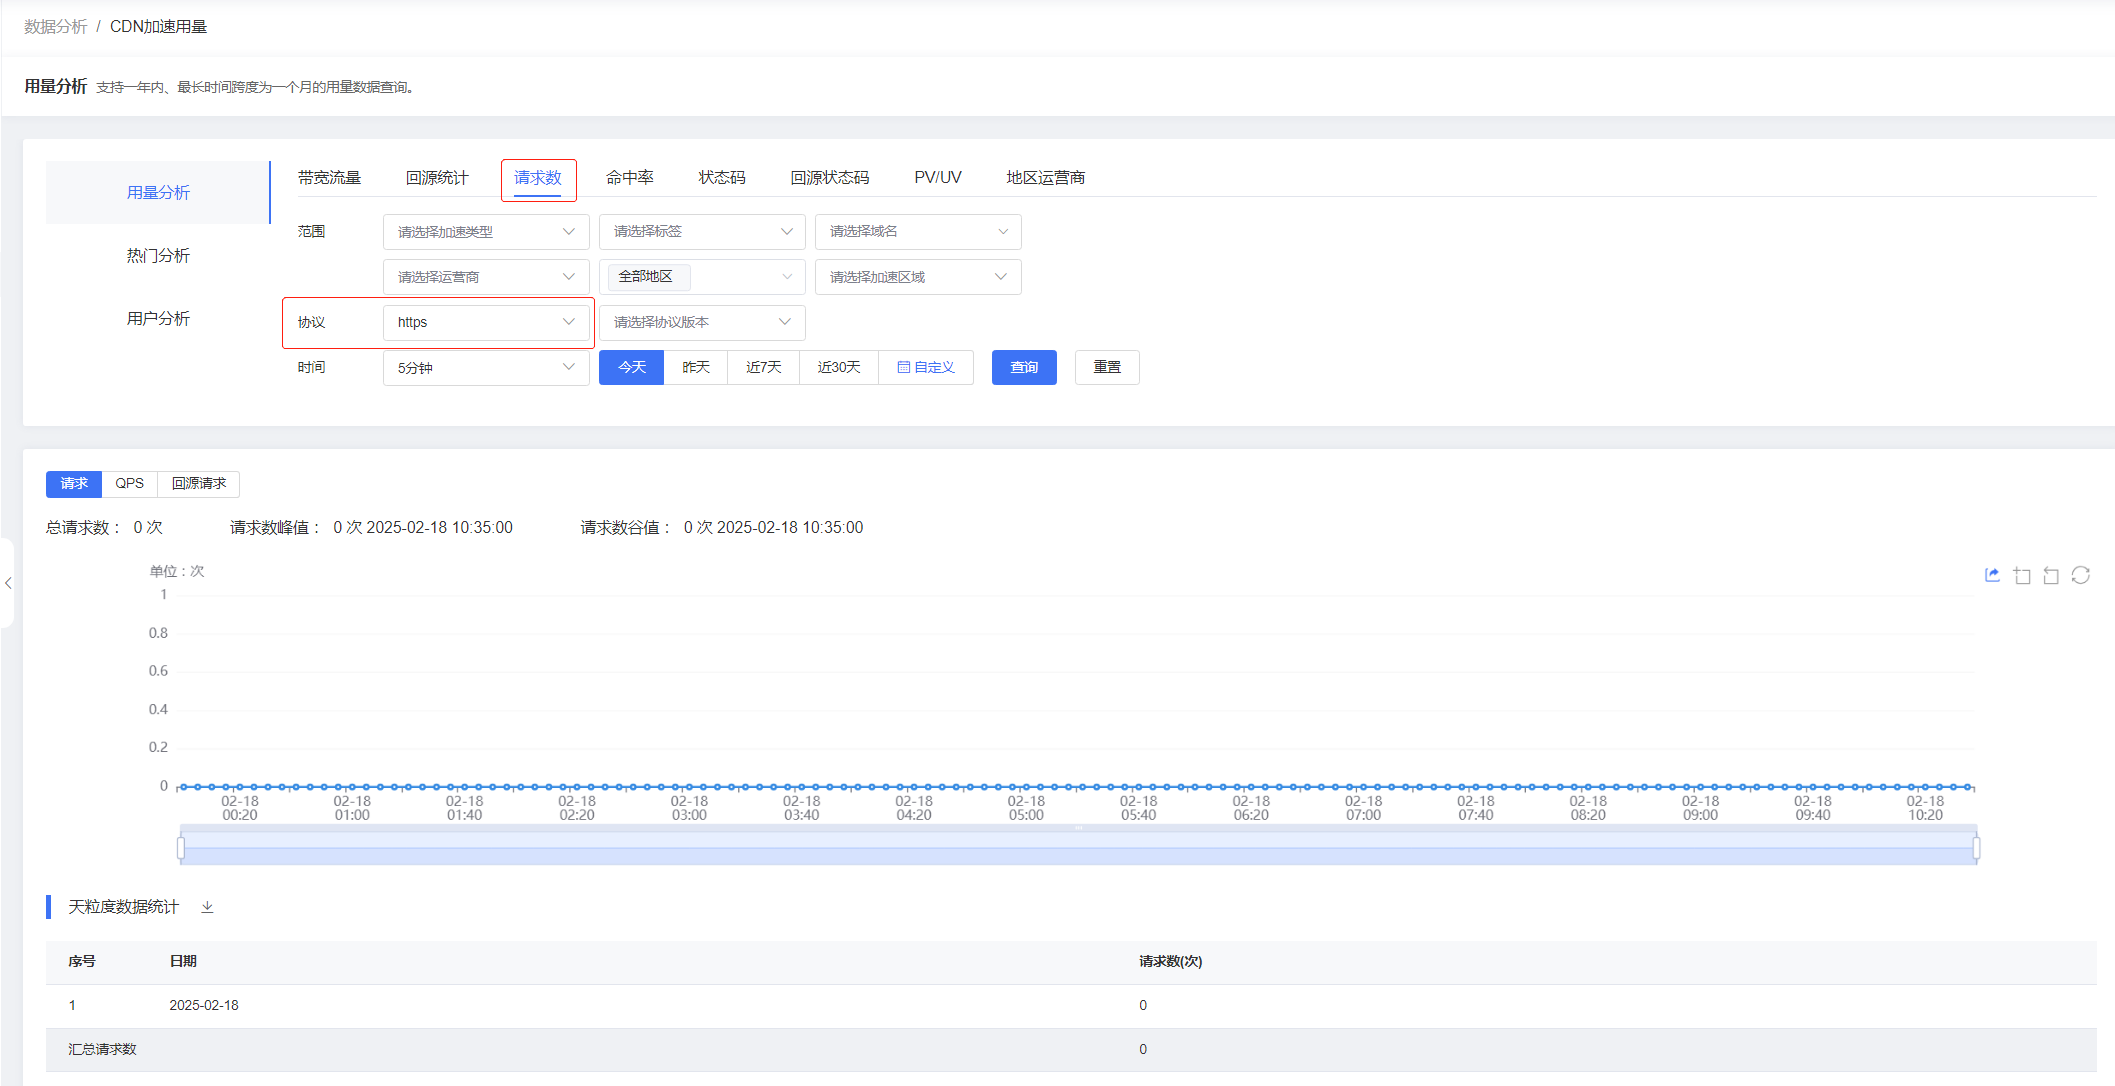Switch to the 回源统计 tab
The height and width of the screenshot is (1086, 2115).
tap(437, 178)
